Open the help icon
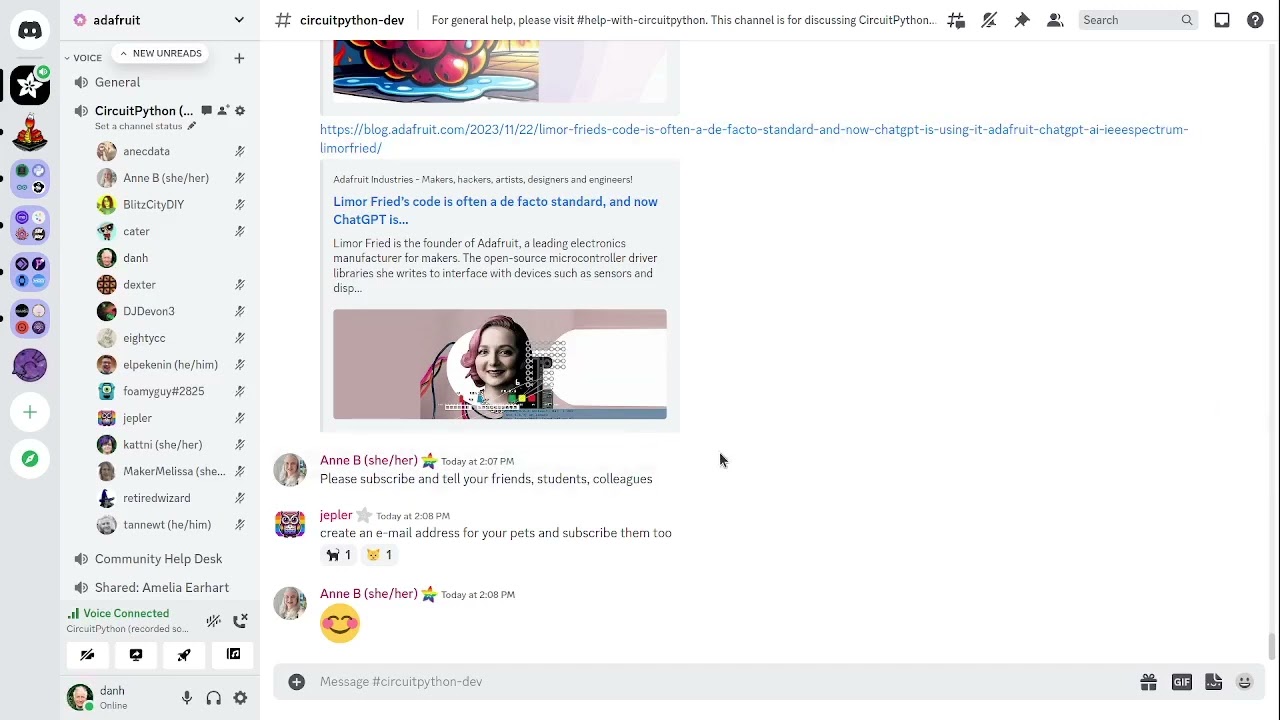The image size is (1280, 720). coord(1255,20)
